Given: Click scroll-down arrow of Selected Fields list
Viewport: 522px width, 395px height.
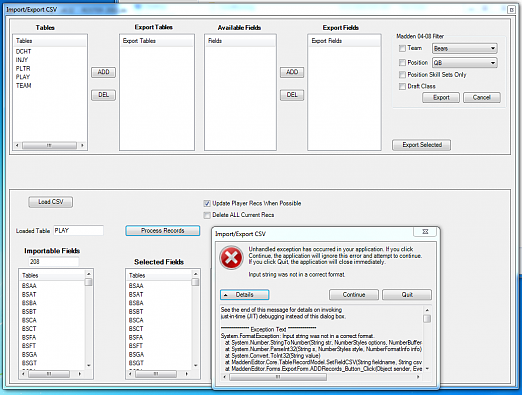Looking at the screenshot, I should coord(196,366).
